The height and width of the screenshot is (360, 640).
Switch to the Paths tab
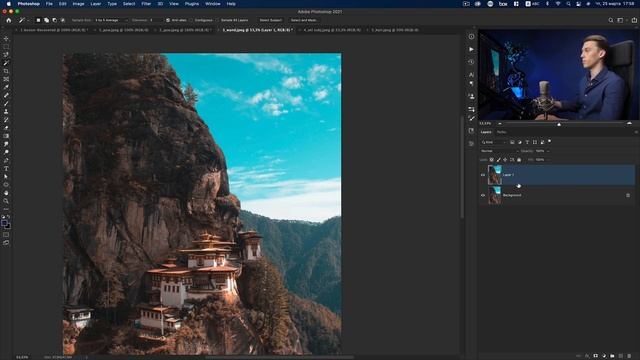point(501,132)
